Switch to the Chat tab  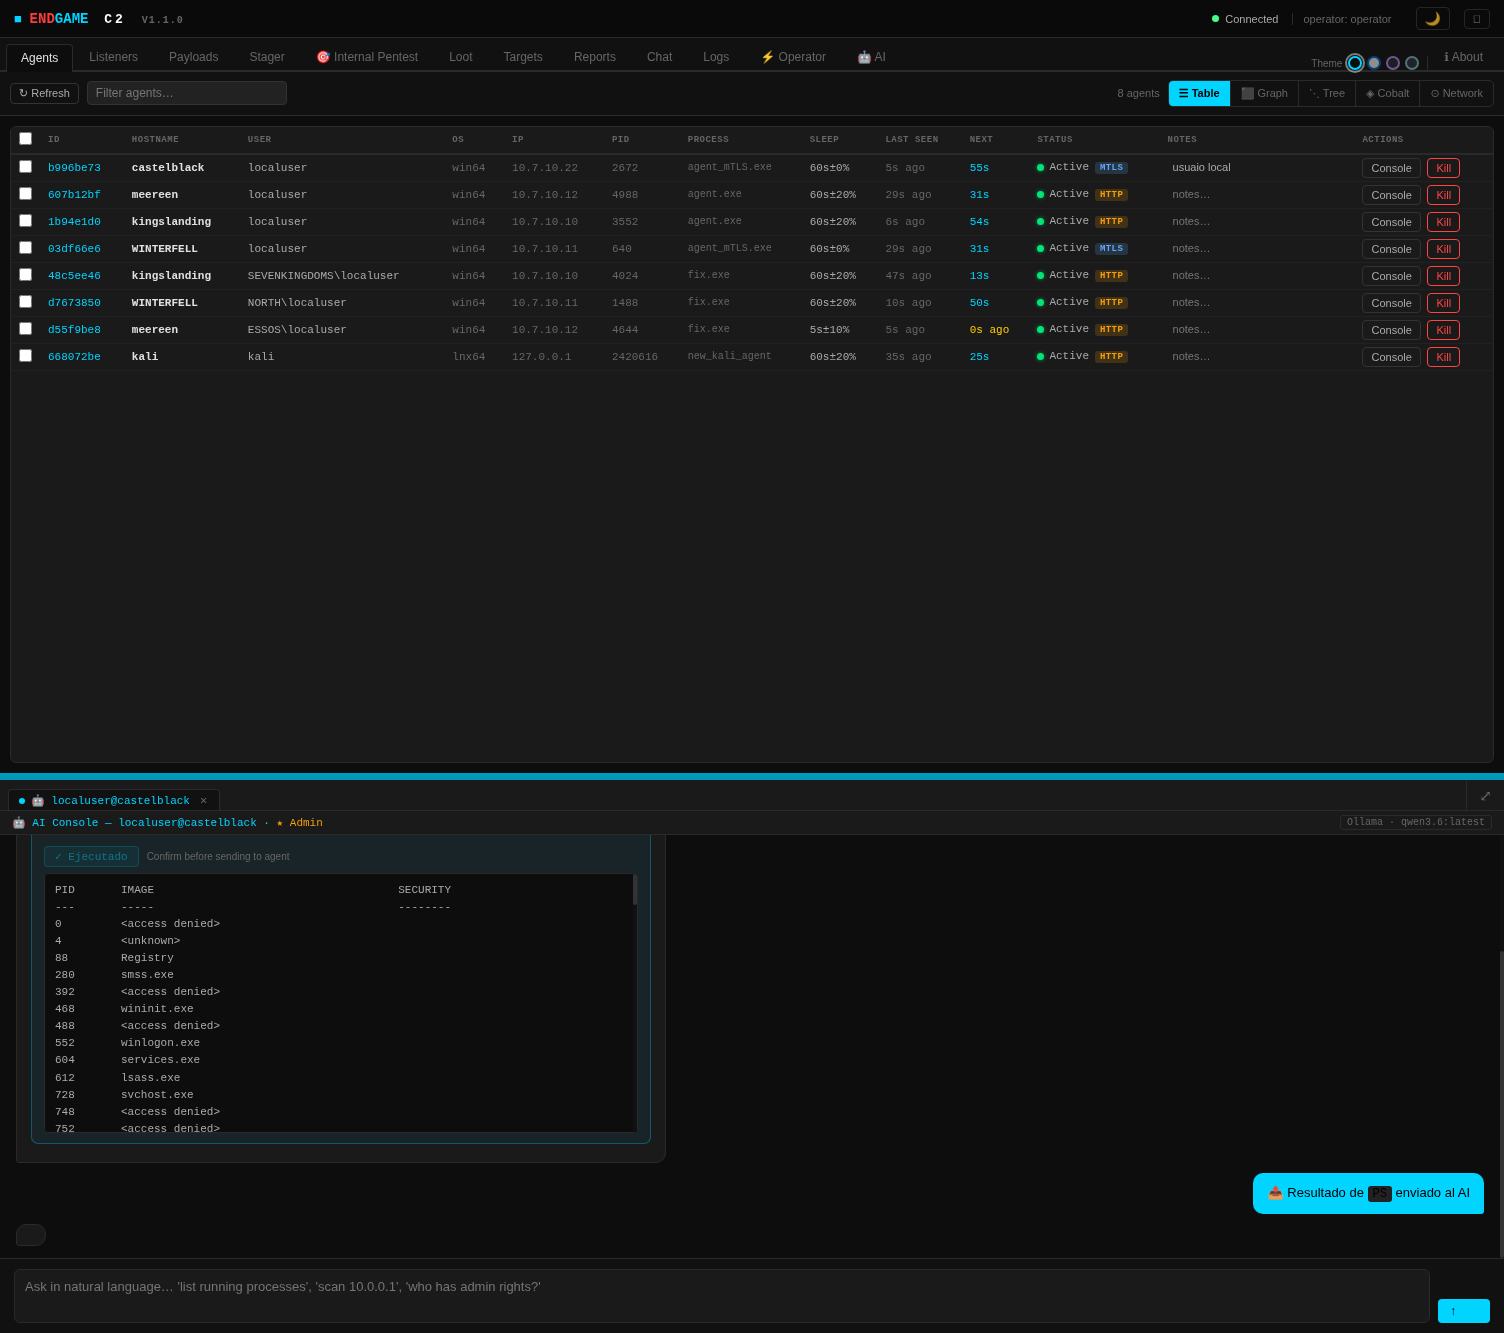[659, 57]
